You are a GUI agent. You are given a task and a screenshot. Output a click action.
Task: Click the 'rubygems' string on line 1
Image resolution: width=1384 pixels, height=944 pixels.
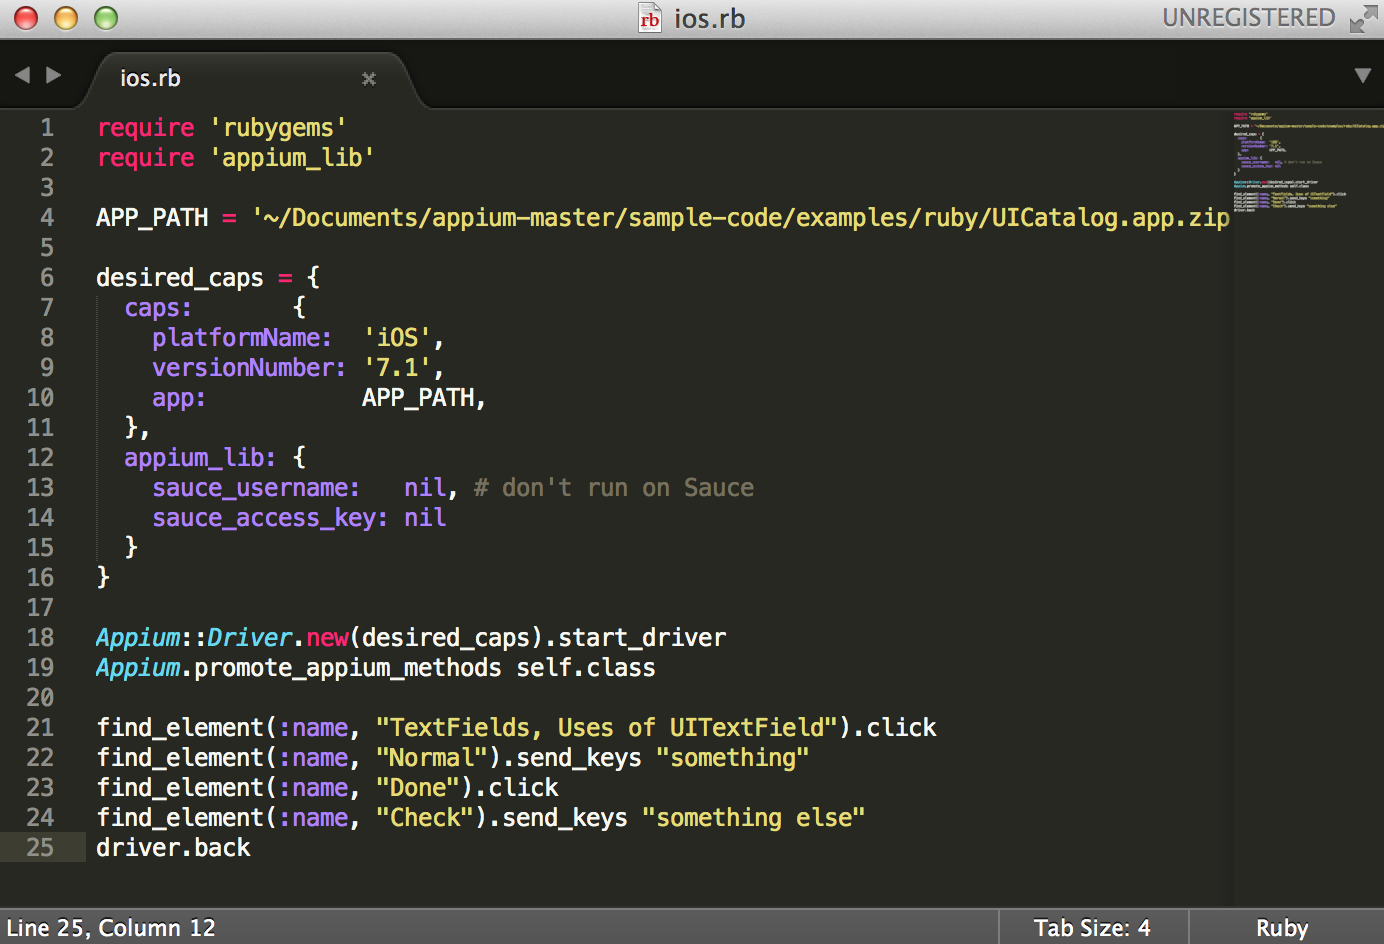point(278,128)
